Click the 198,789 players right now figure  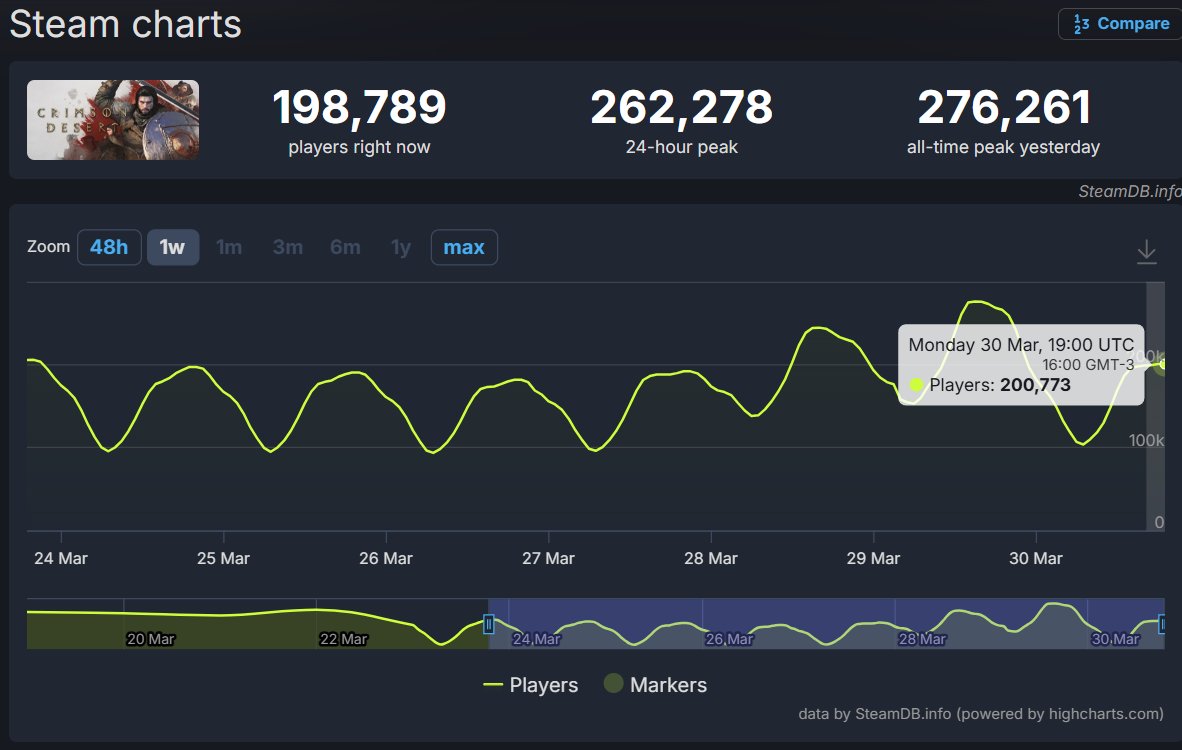point(360,107)
